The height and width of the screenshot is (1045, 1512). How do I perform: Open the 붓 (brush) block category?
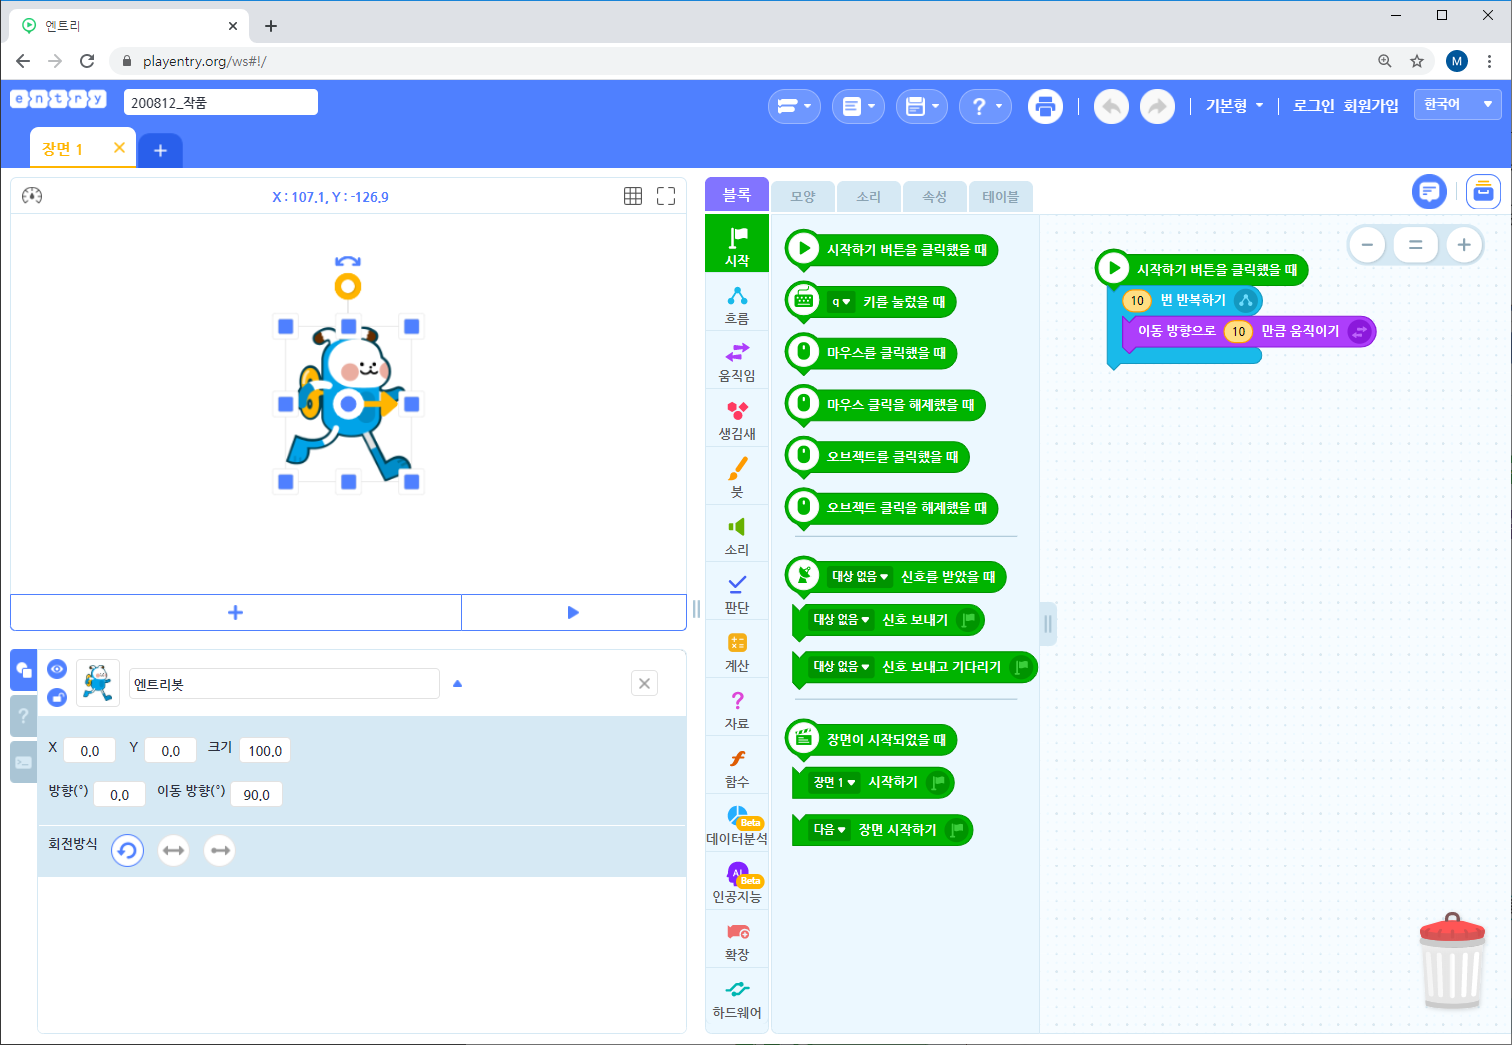tap(737, 476)
